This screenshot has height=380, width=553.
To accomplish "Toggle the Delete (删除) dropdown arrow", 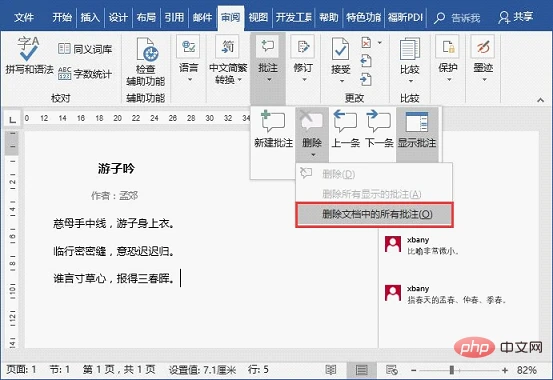I will (x=312, y=155).
